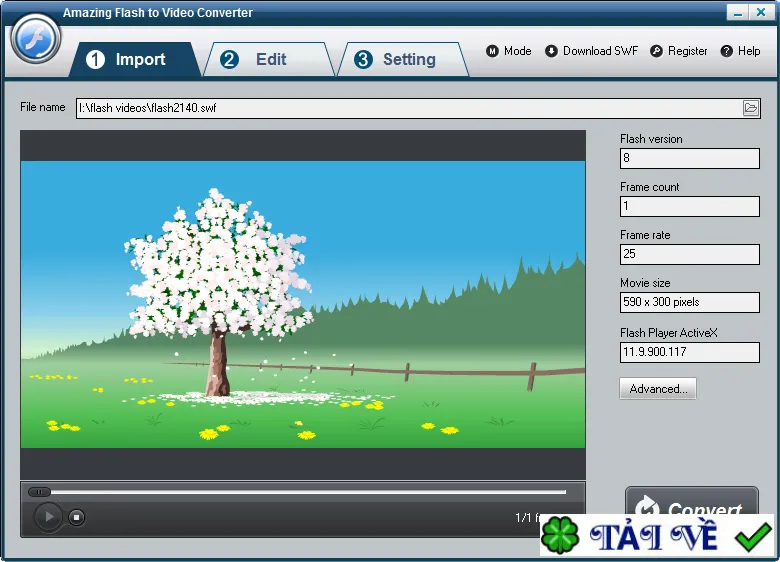Open the Register option

point(679,51)
